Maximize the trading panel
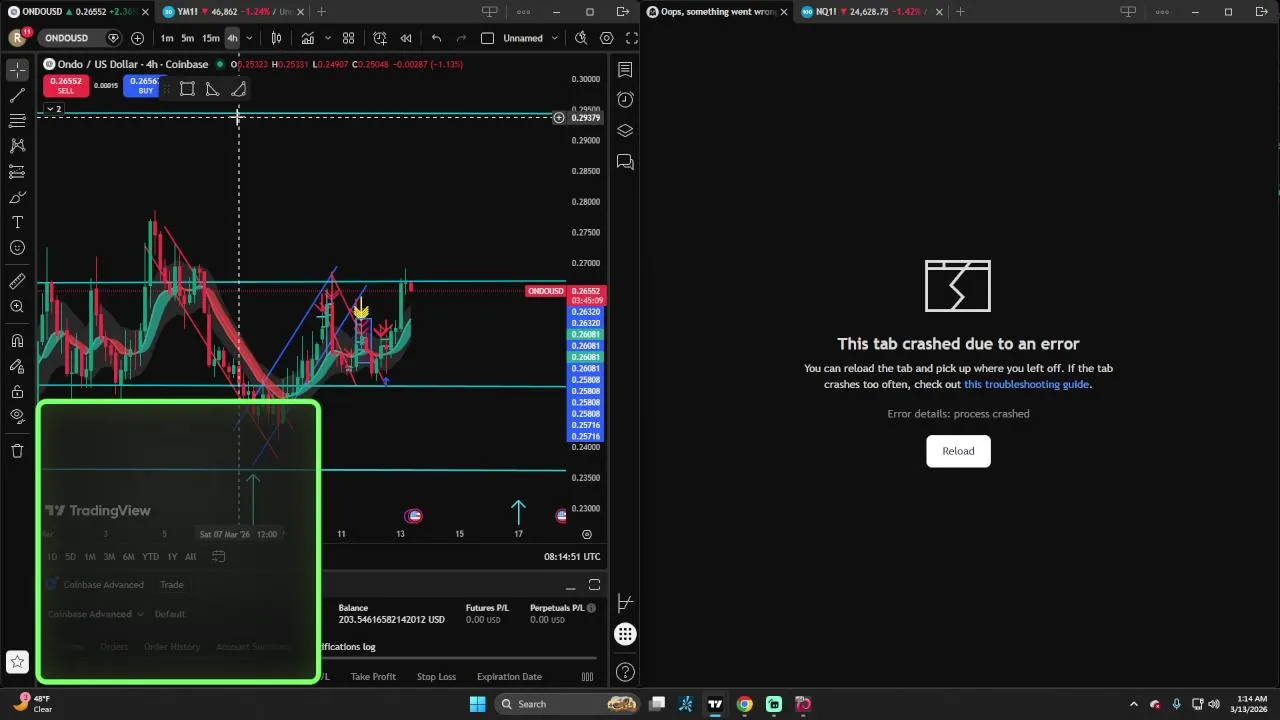 click(594, 585)
